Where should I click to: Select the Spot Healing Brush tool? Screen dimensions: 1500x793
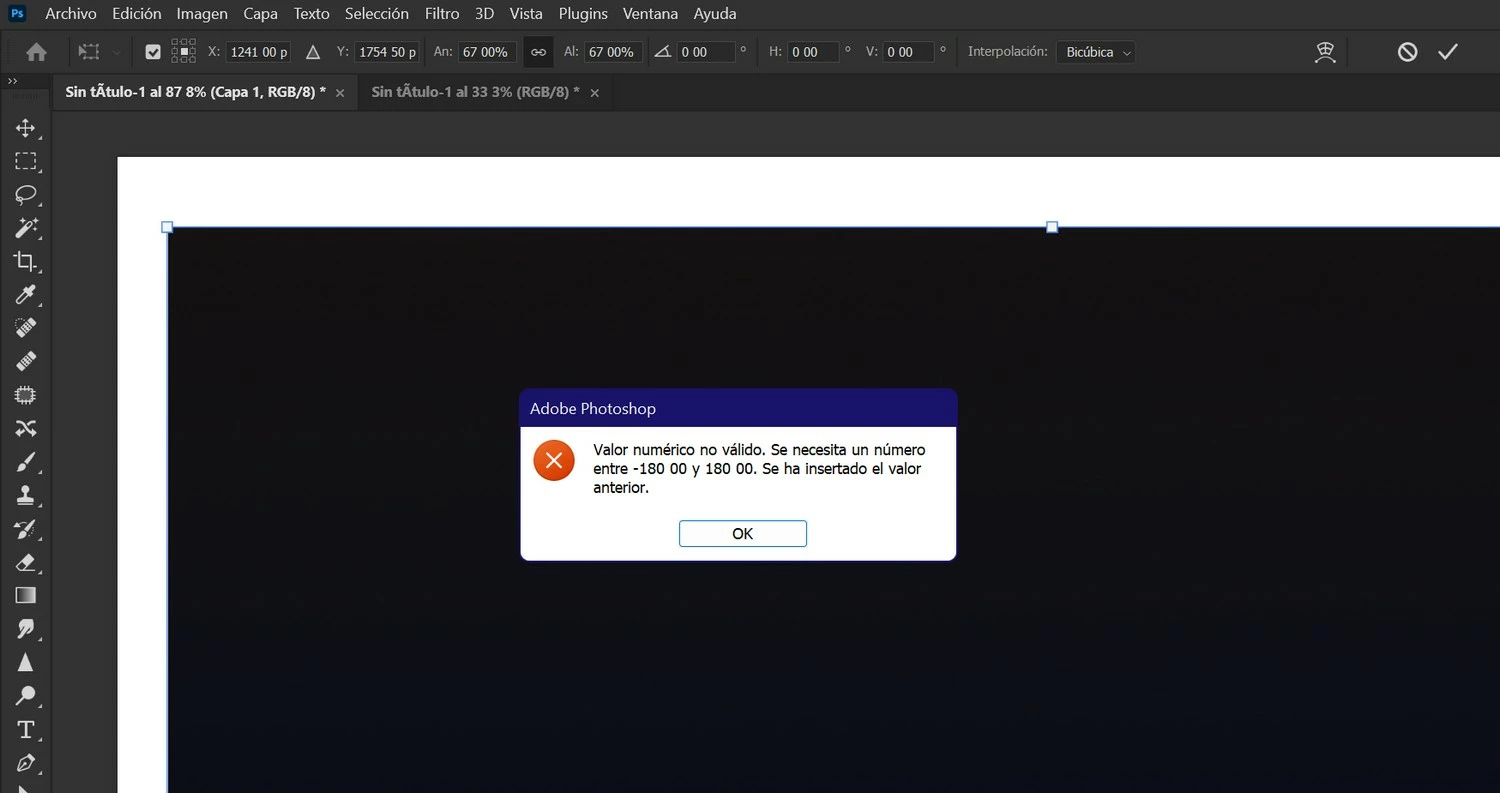tap(26, 328)
